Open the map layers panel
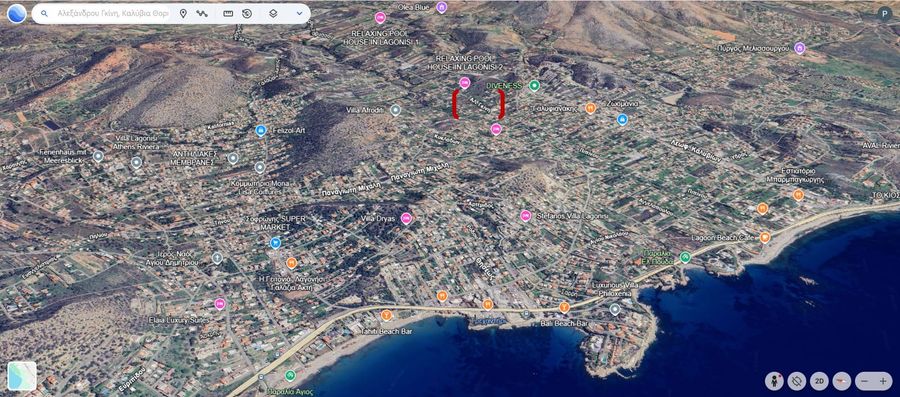The image size is (900, 397). (273, 13)
